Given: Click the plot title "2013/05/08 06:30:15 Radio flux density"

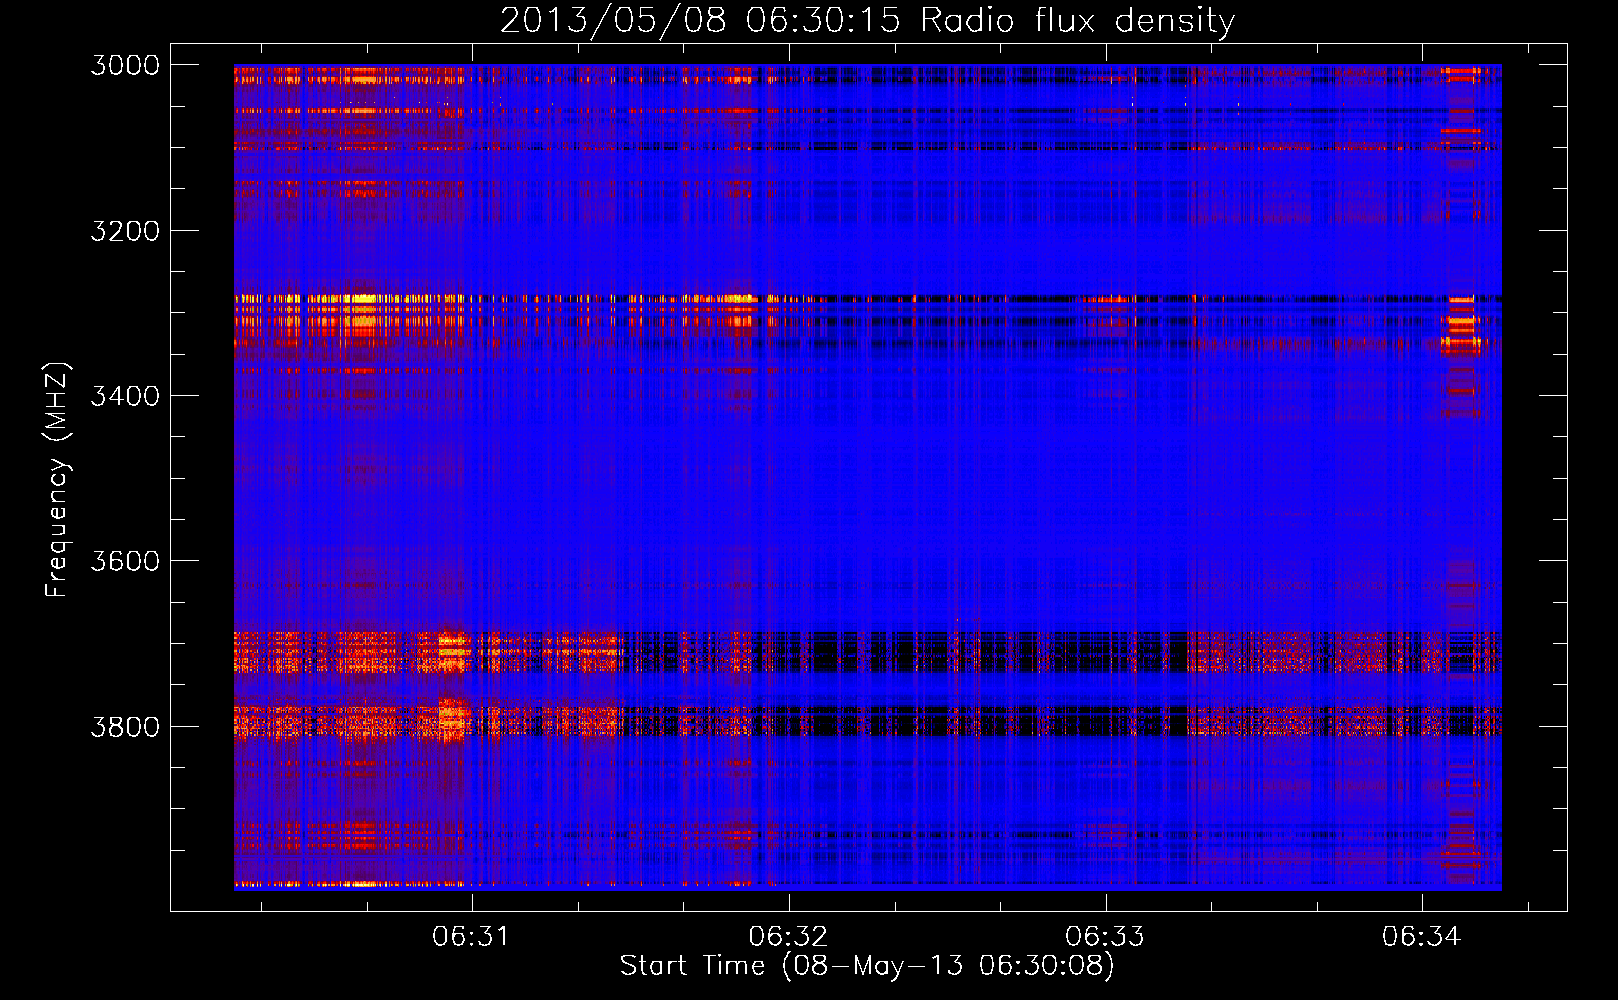Looking at the screenshot, I should pyautogui.click(x=867, y=21).
